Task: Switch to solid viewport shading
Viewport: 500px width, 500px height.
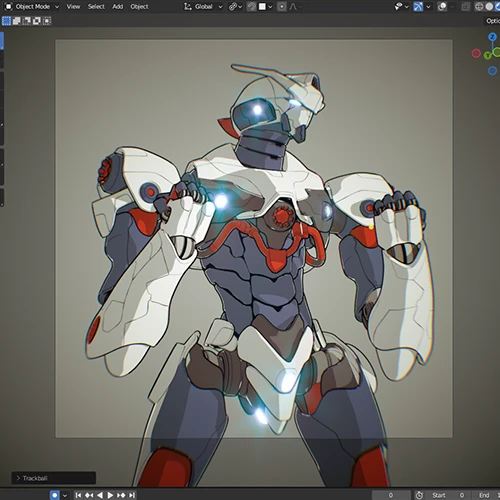Action: click(x=489, y=6)
